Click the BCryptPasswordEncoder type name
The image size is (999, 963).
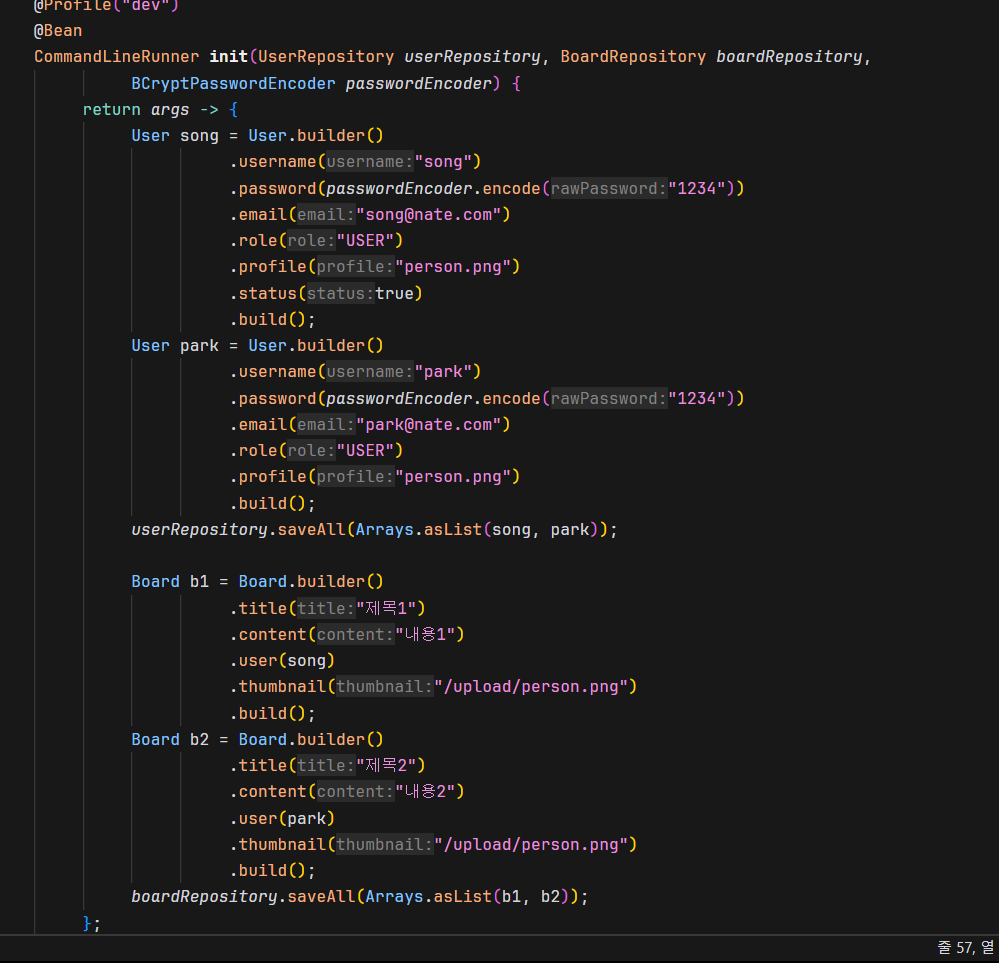click(x=233, y=83)
